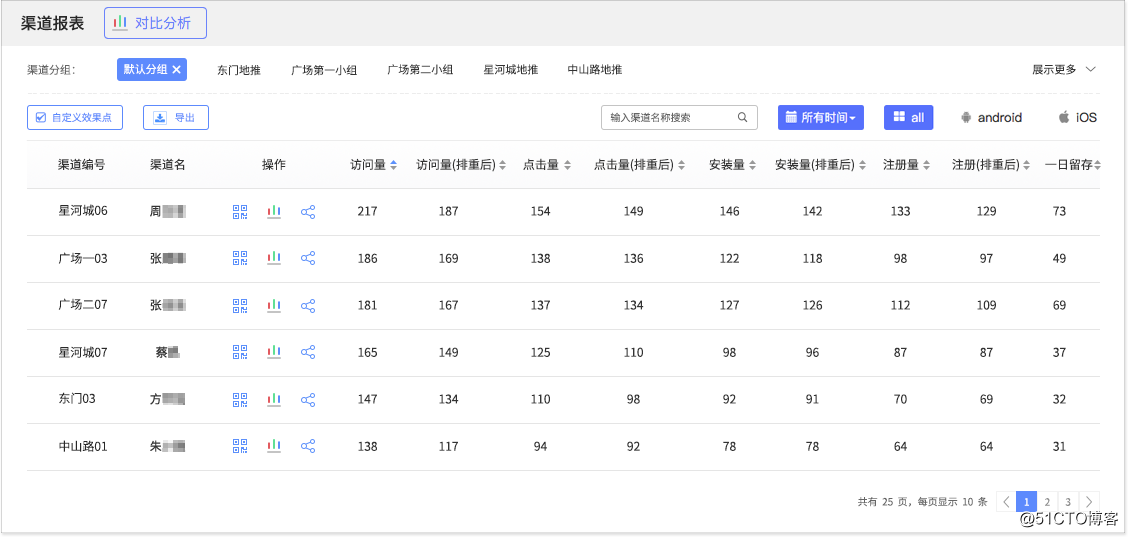Share the 中山路01 channel
The width and height of the screenshot is (1128, 537).
point(308,447)
